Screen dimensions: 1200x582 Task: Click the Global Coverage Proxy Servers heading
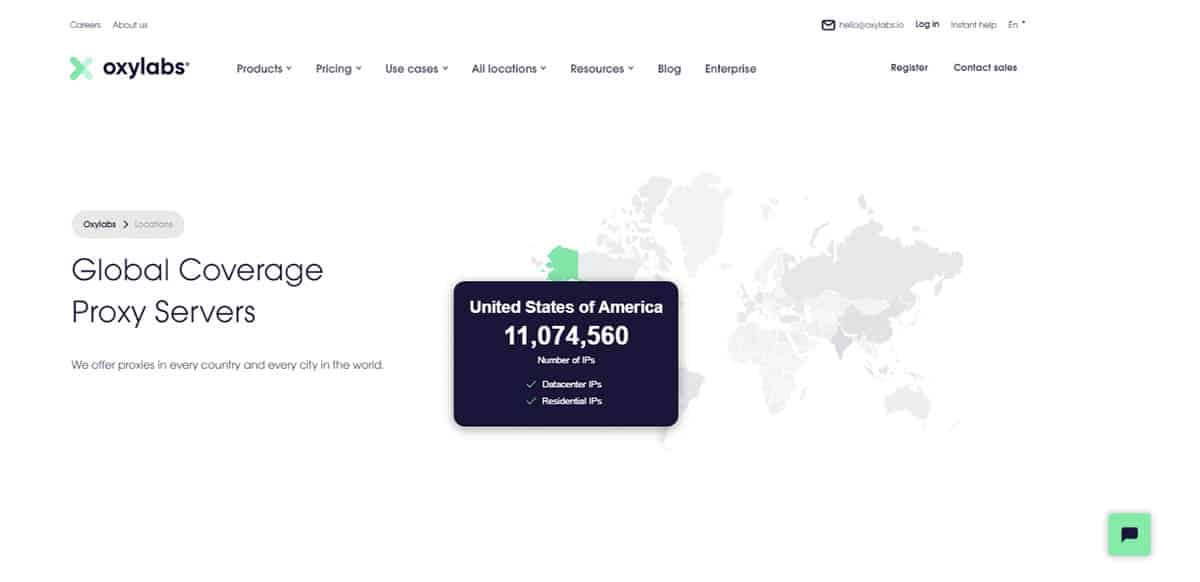(197, 291)
